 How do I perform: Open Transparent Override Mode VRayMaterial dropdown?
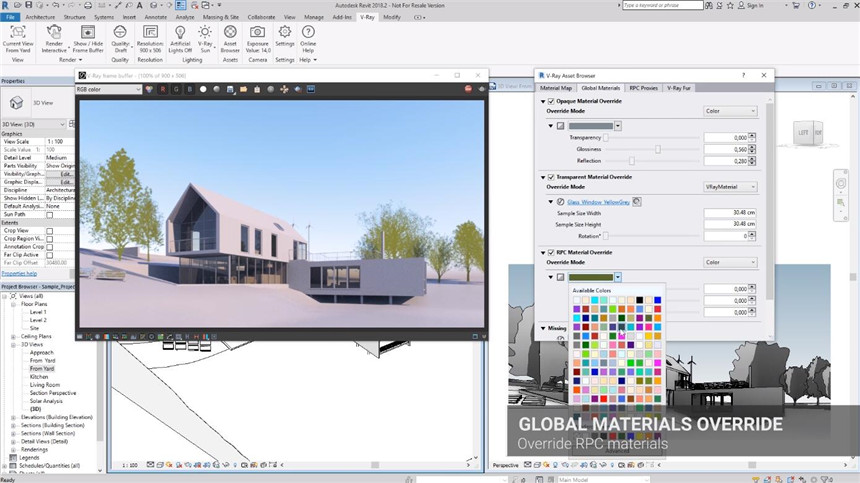pos(730,187)
